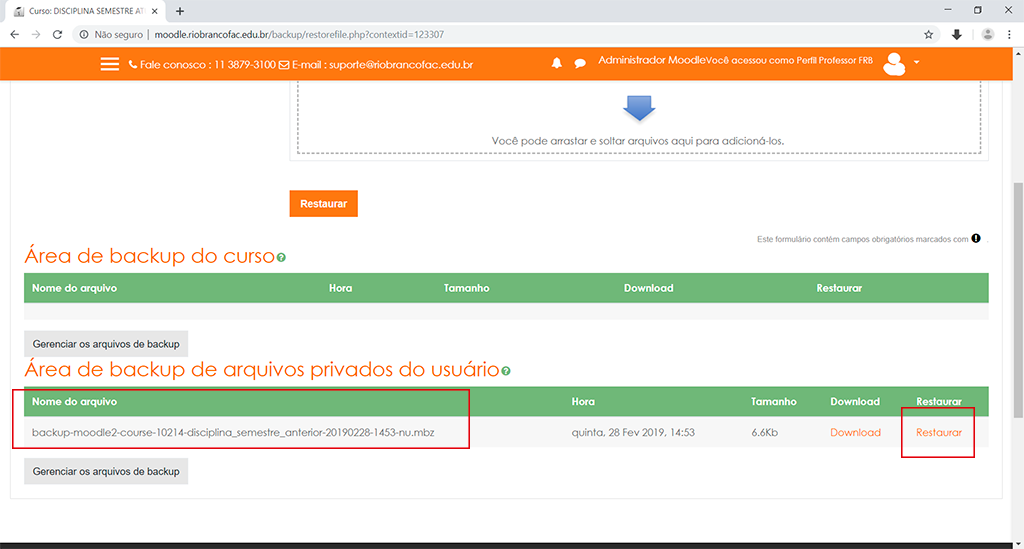Click the help icon beside arquivos privados do usuário
The width and height of the screenshot is (1024, 549).
505,371
